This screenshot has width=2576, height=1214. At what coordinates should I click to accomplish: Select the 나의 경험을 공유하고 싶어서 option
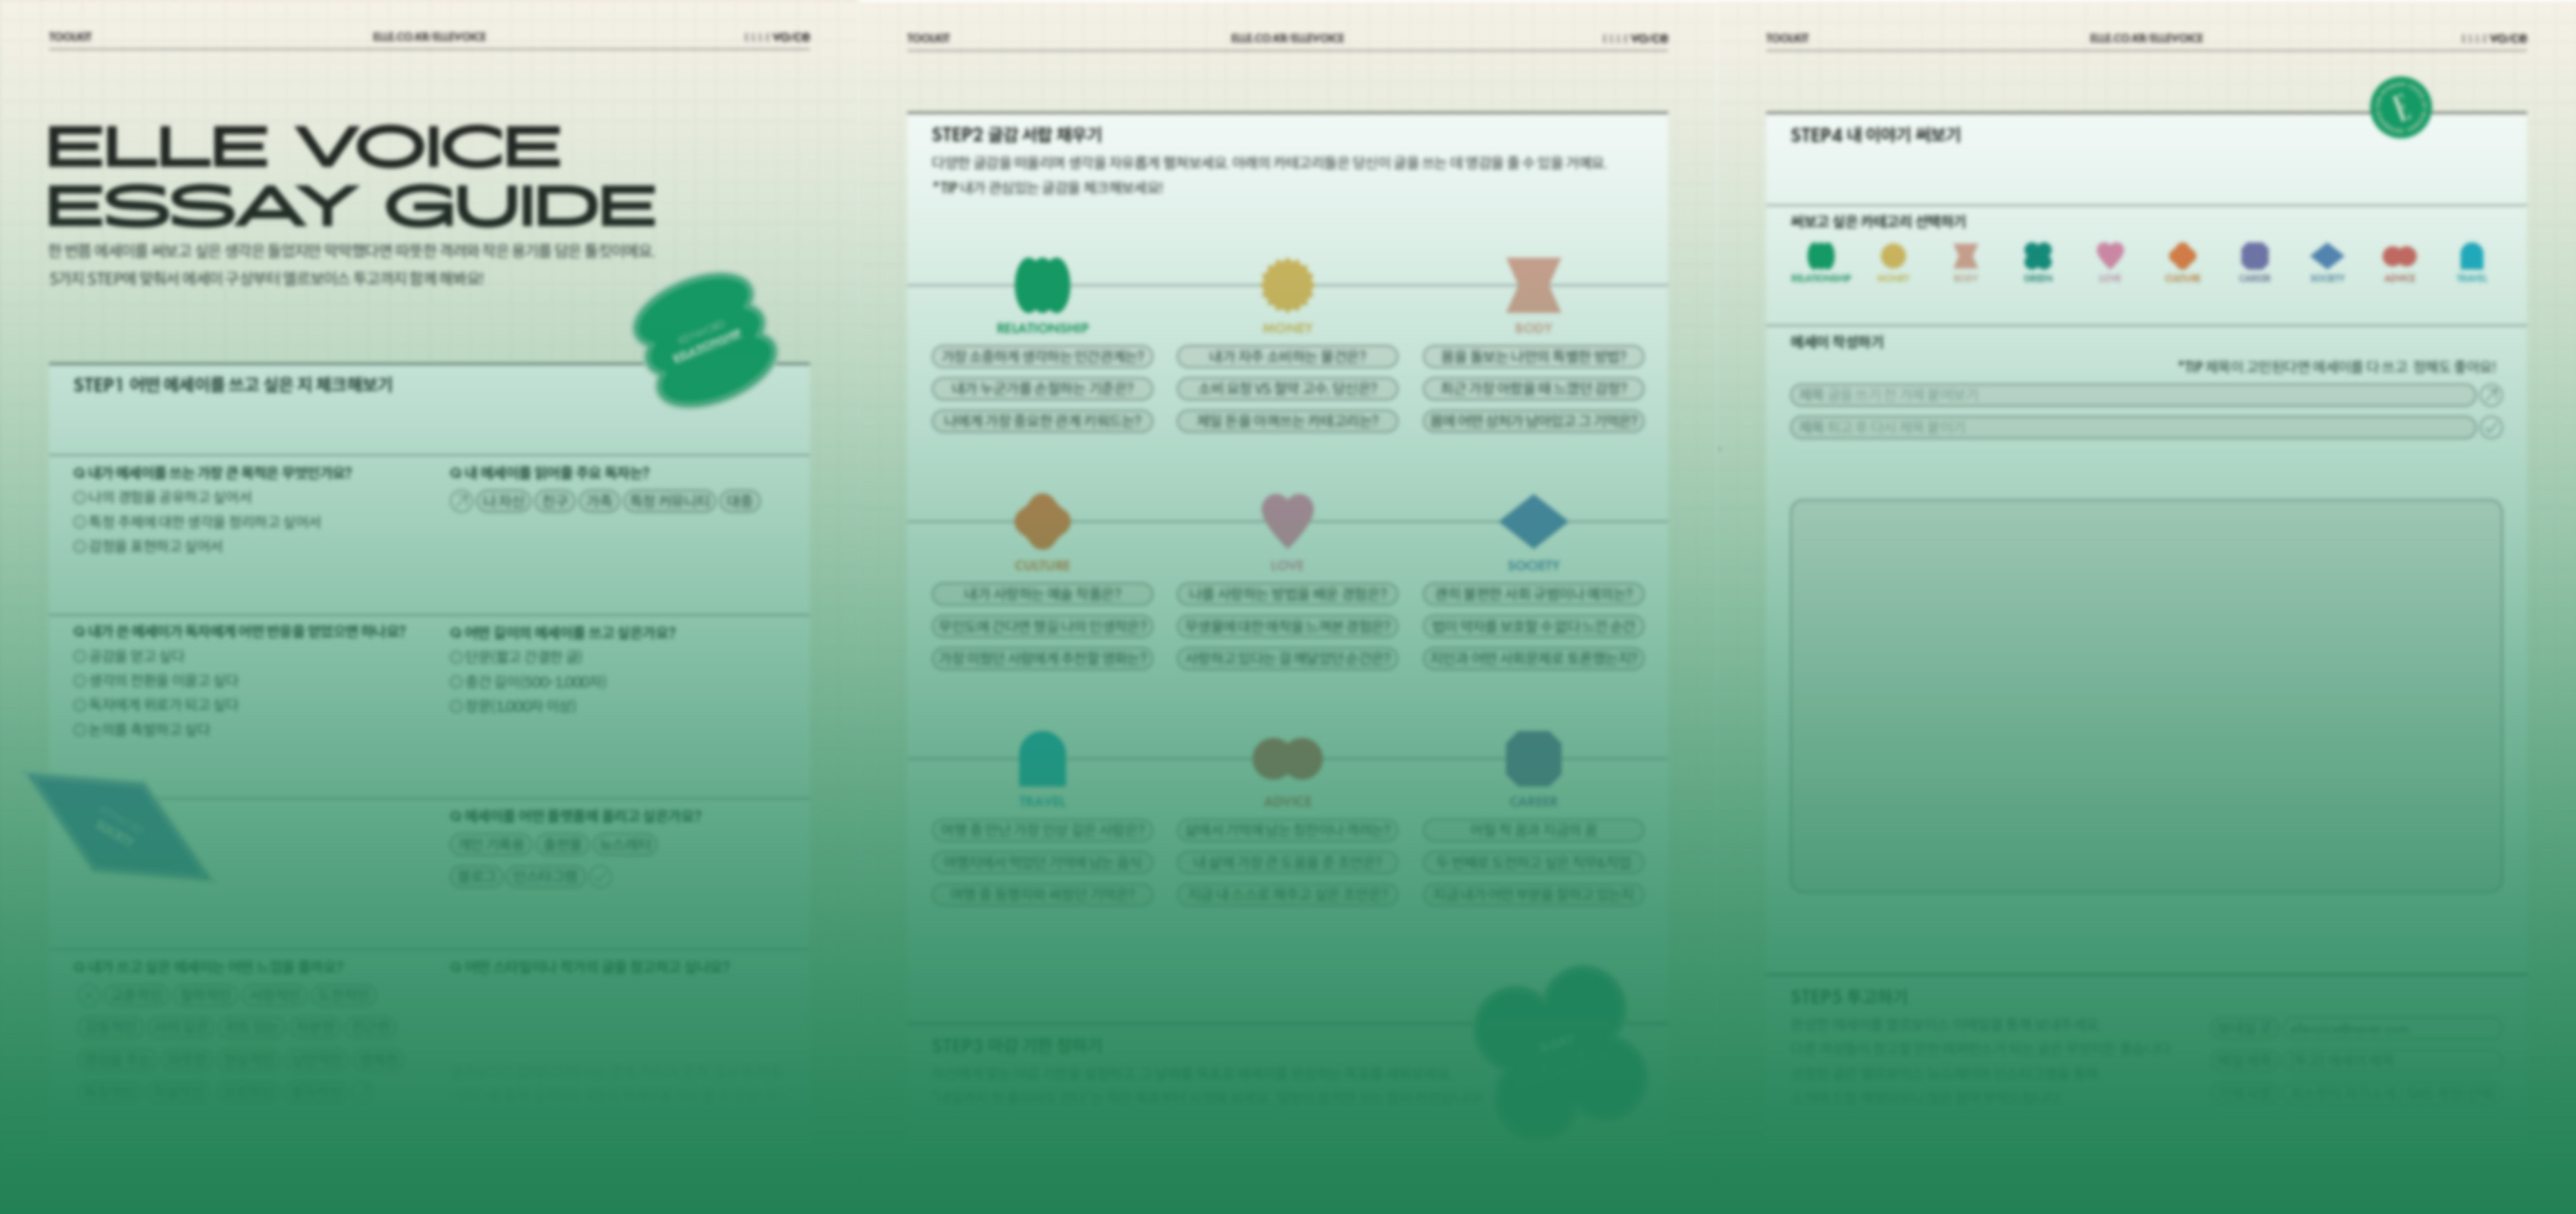tap(163, 497)
